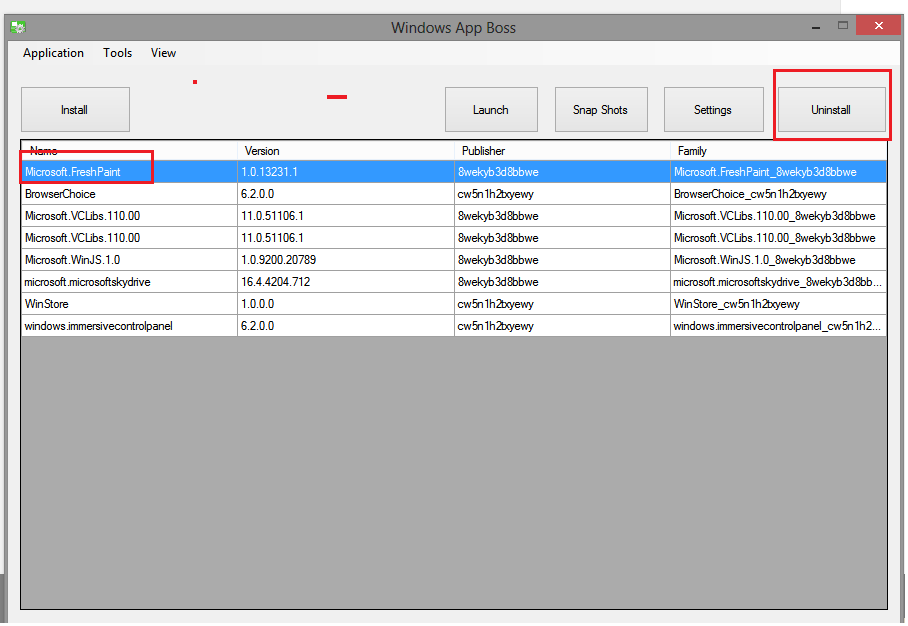The image size is (908, 626).
Task: Sort by the Publisher column header
Action: [x=562, y=151]
